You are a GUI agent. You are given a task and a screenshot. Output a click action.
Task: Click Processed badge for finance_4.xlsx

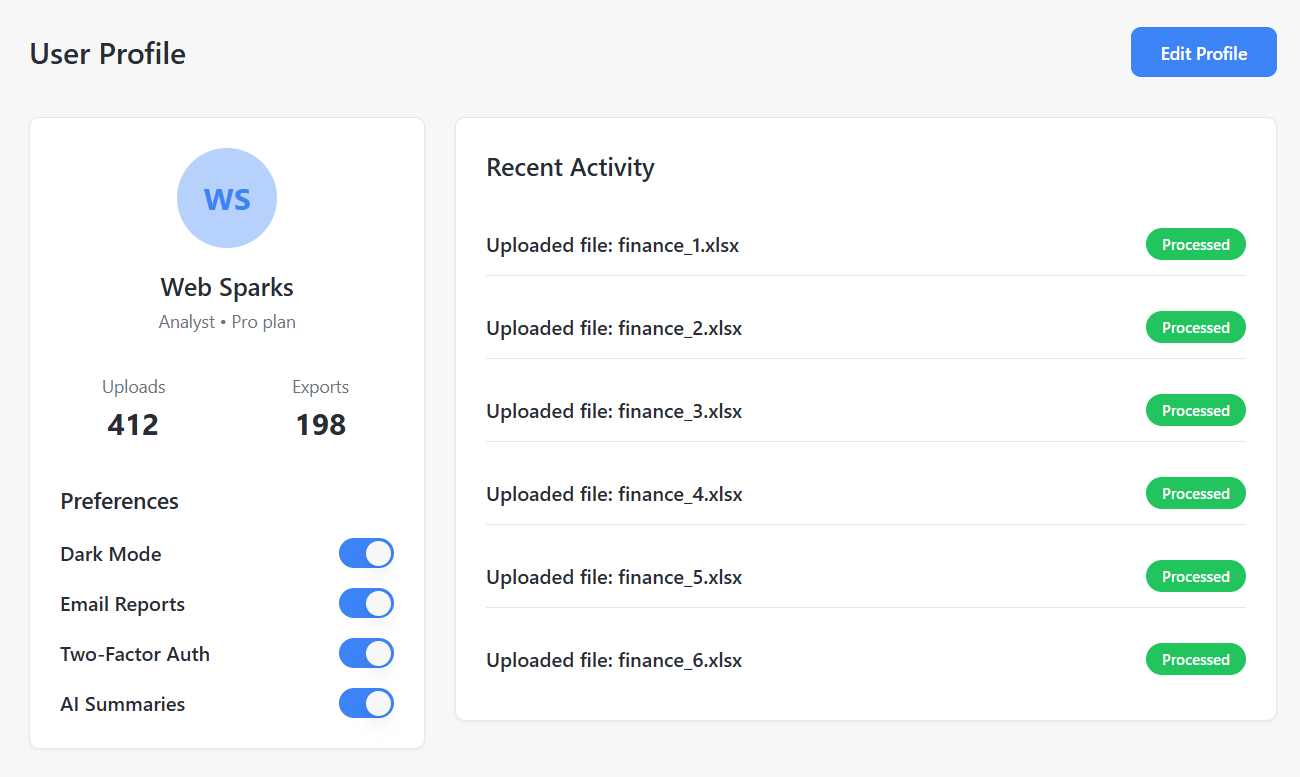[x=1195, y=494]
